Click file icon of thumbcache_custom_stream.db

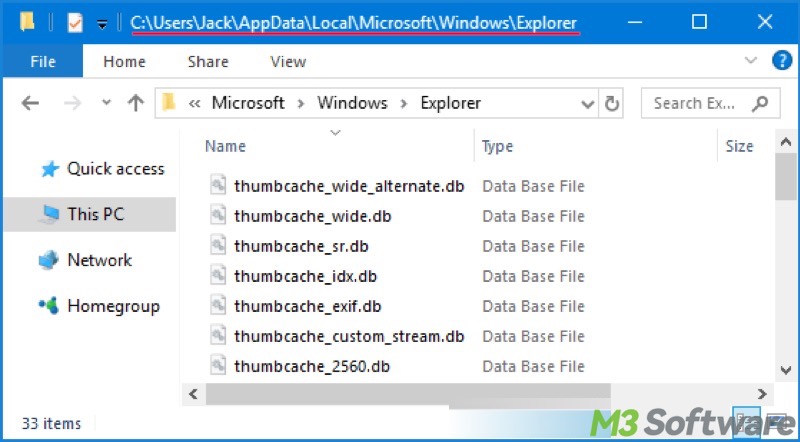pos(218,335)
